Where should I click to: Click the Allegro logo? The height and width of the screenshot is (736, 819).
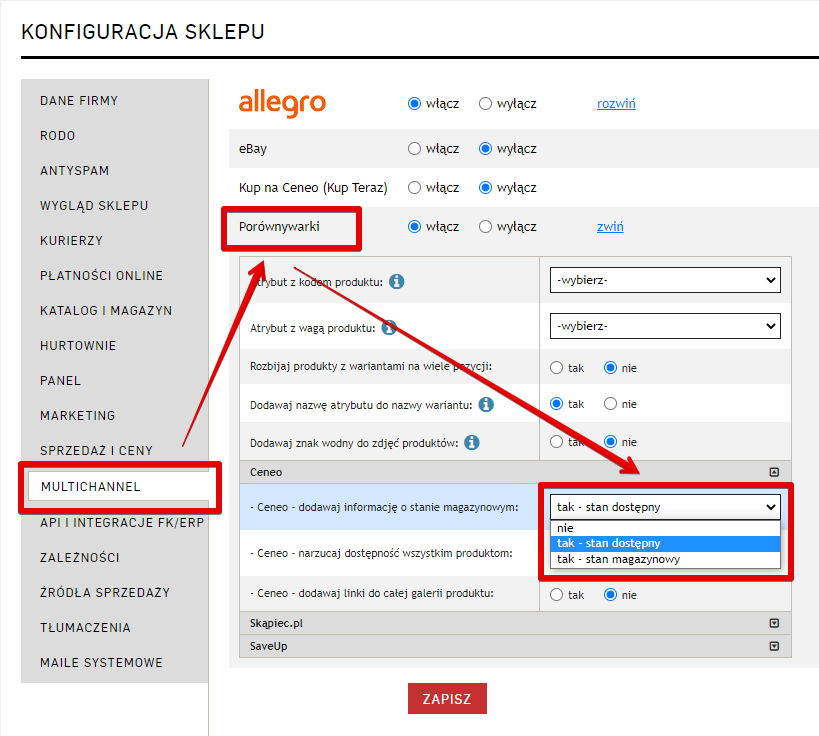pos(282,104)
